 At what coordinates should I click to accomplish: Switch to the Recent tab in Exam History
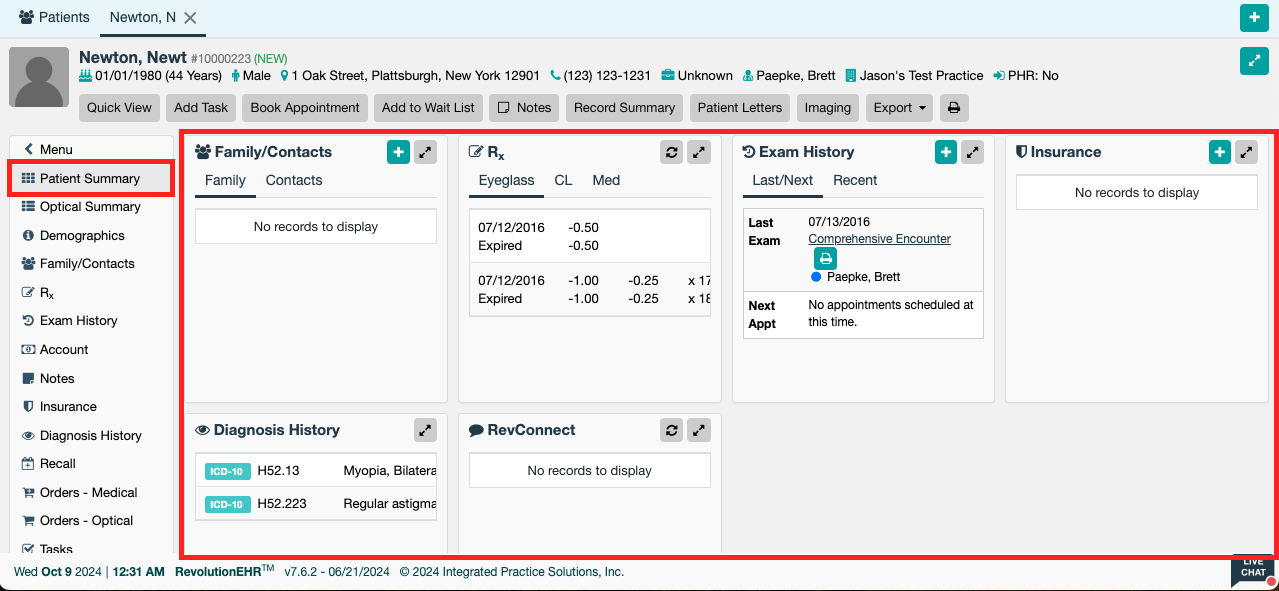(855, 181)
